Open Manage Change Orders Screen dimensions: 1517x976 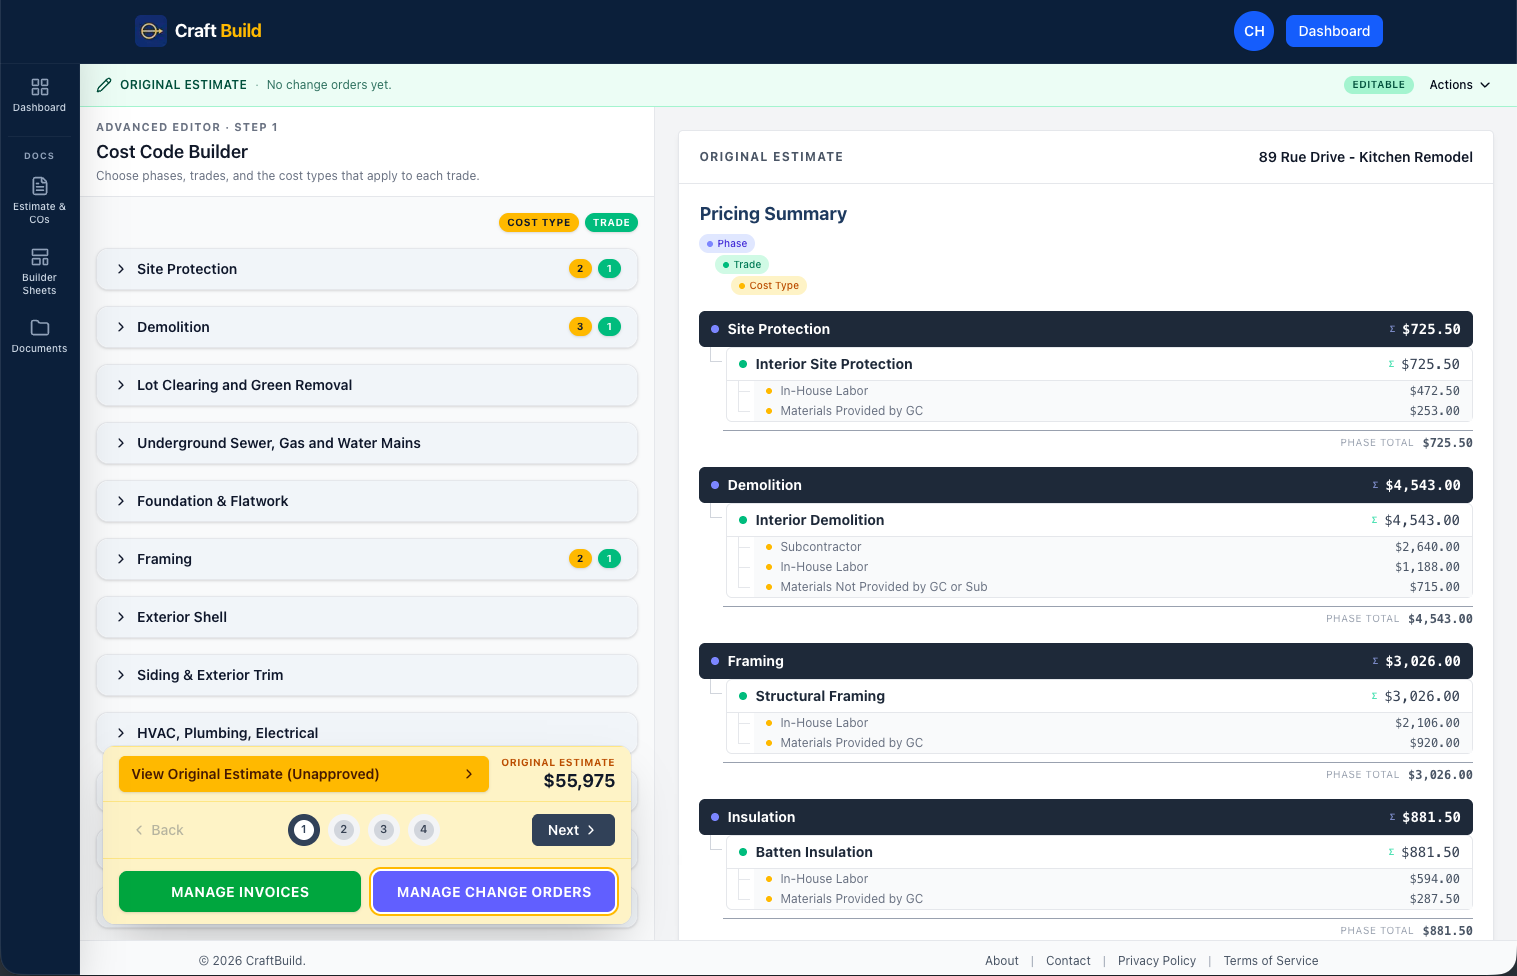point(494,892)
